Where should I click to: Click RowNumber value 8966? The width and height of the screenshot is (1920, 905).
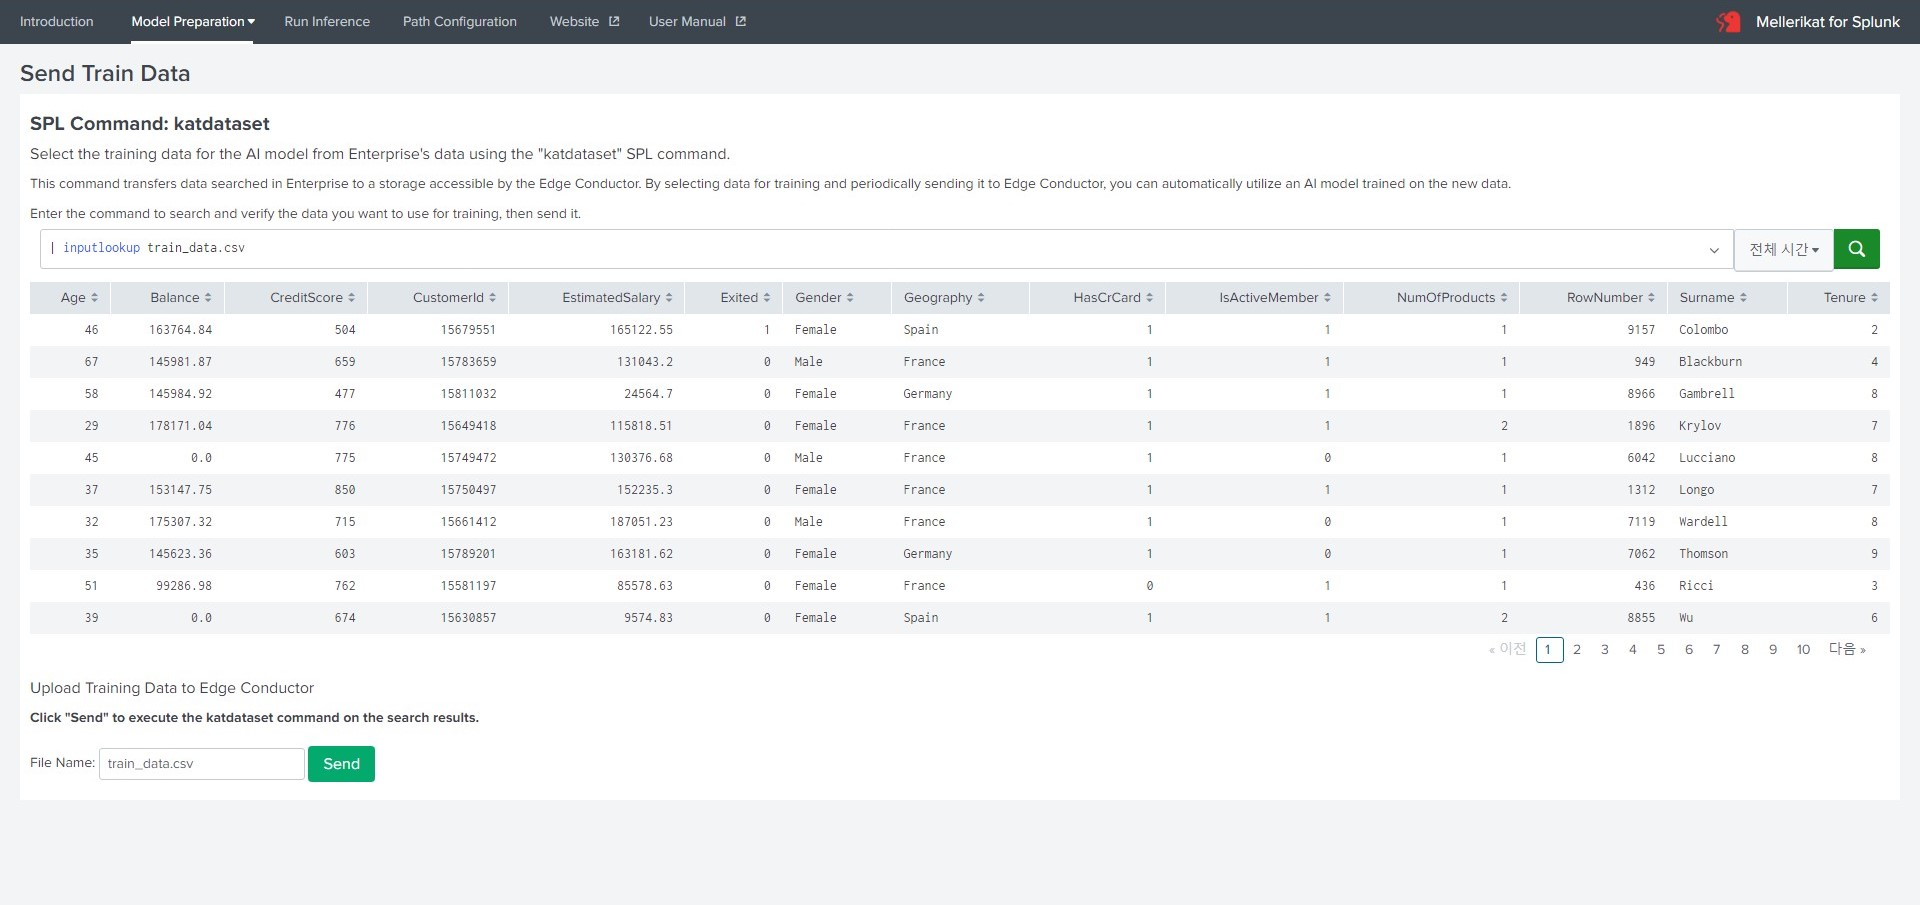pyautogui.click(x=1641, y=394)
